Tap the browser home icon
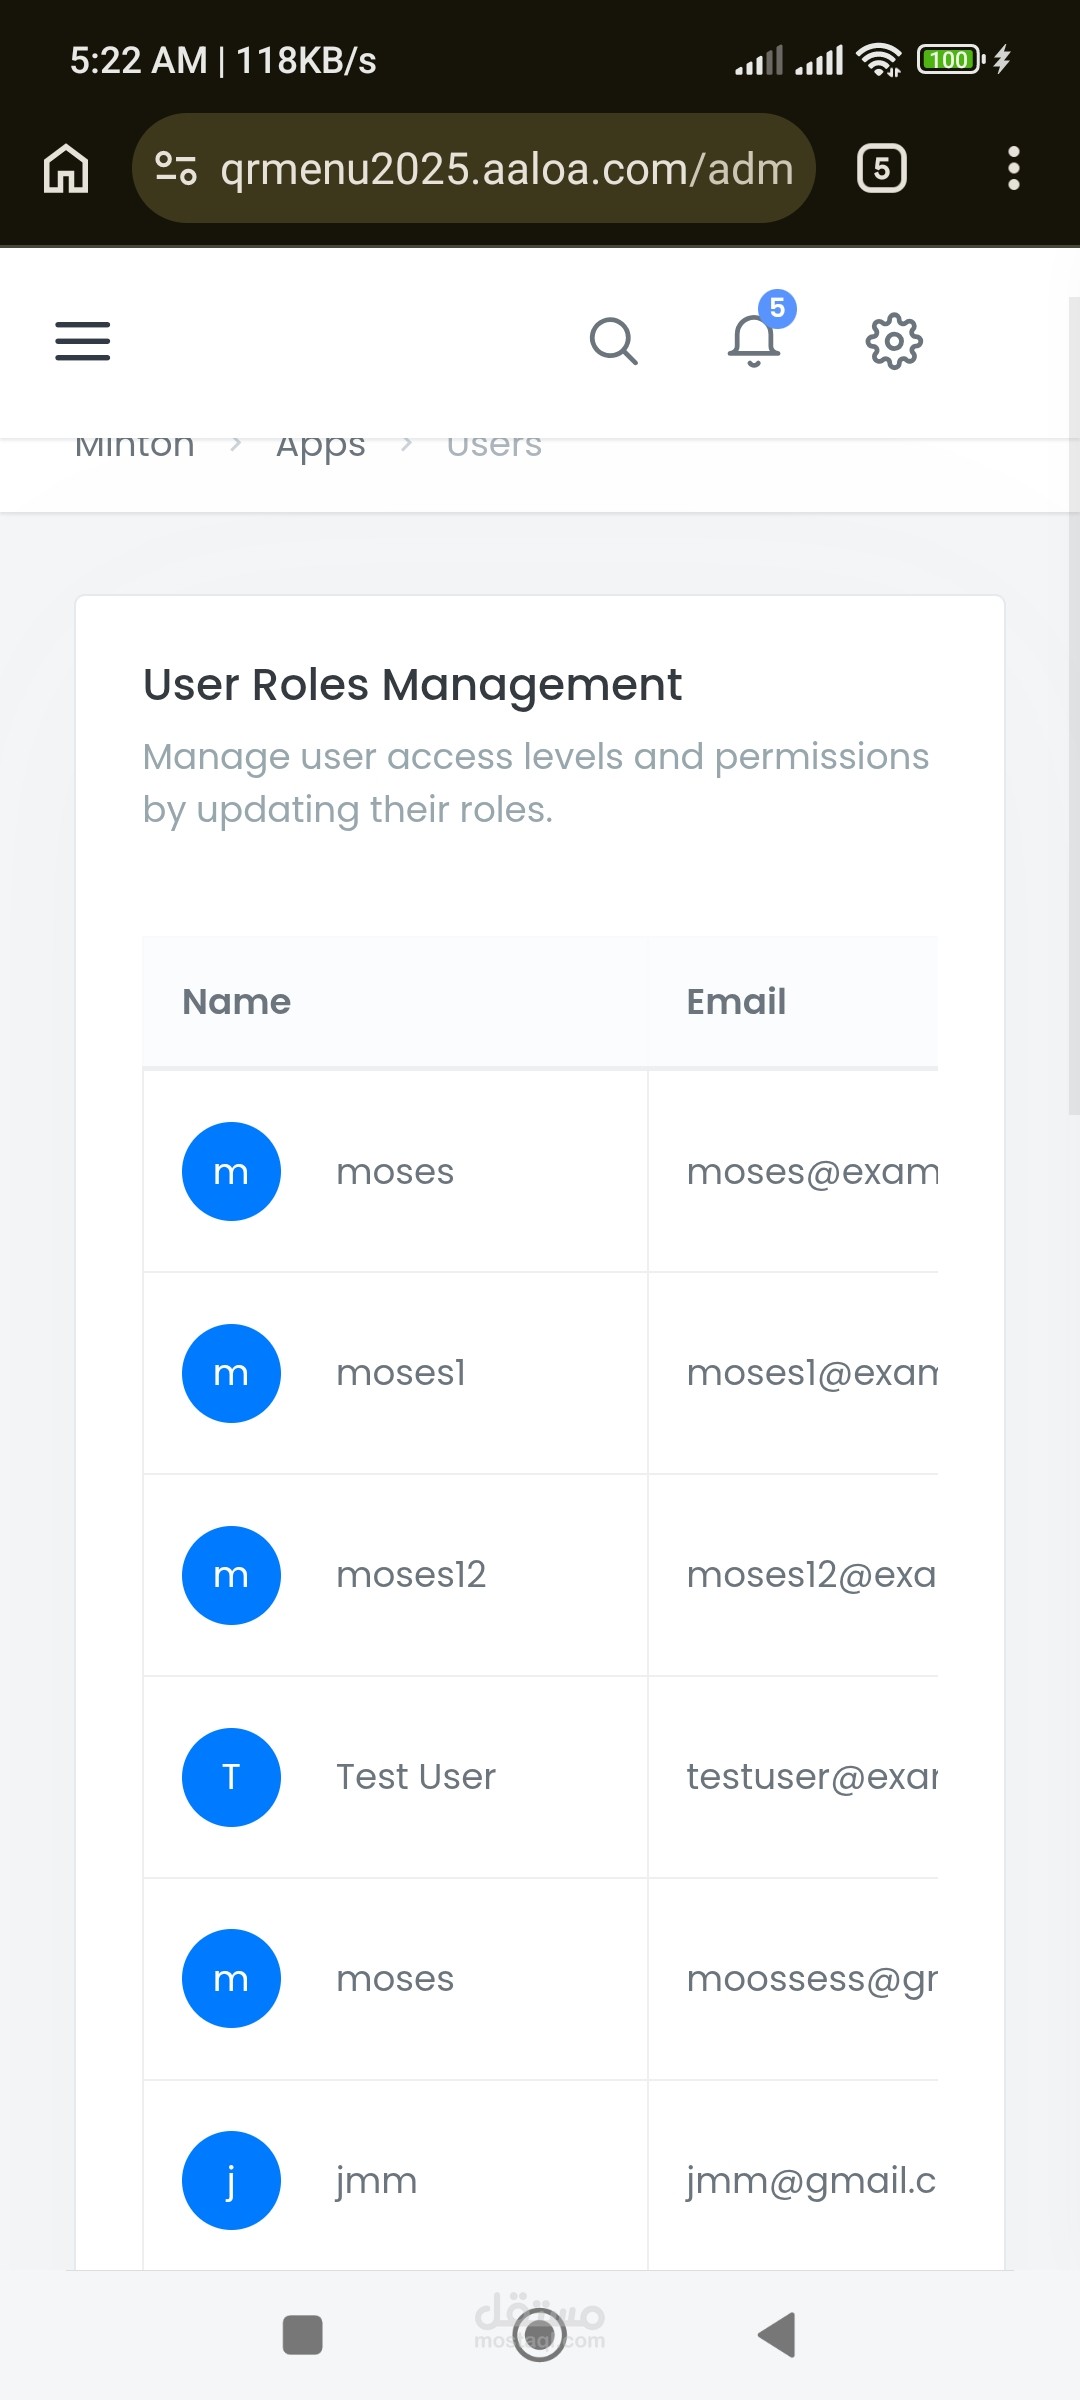 coord(66,168)
